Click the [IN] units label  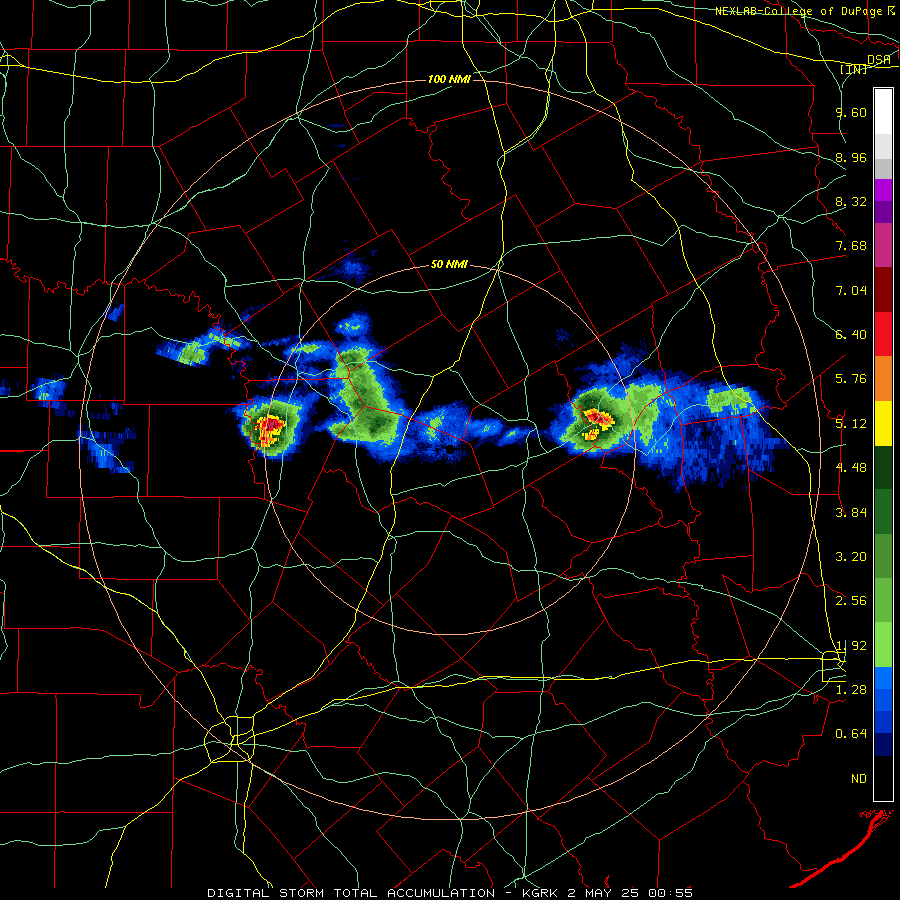[854, 69]
